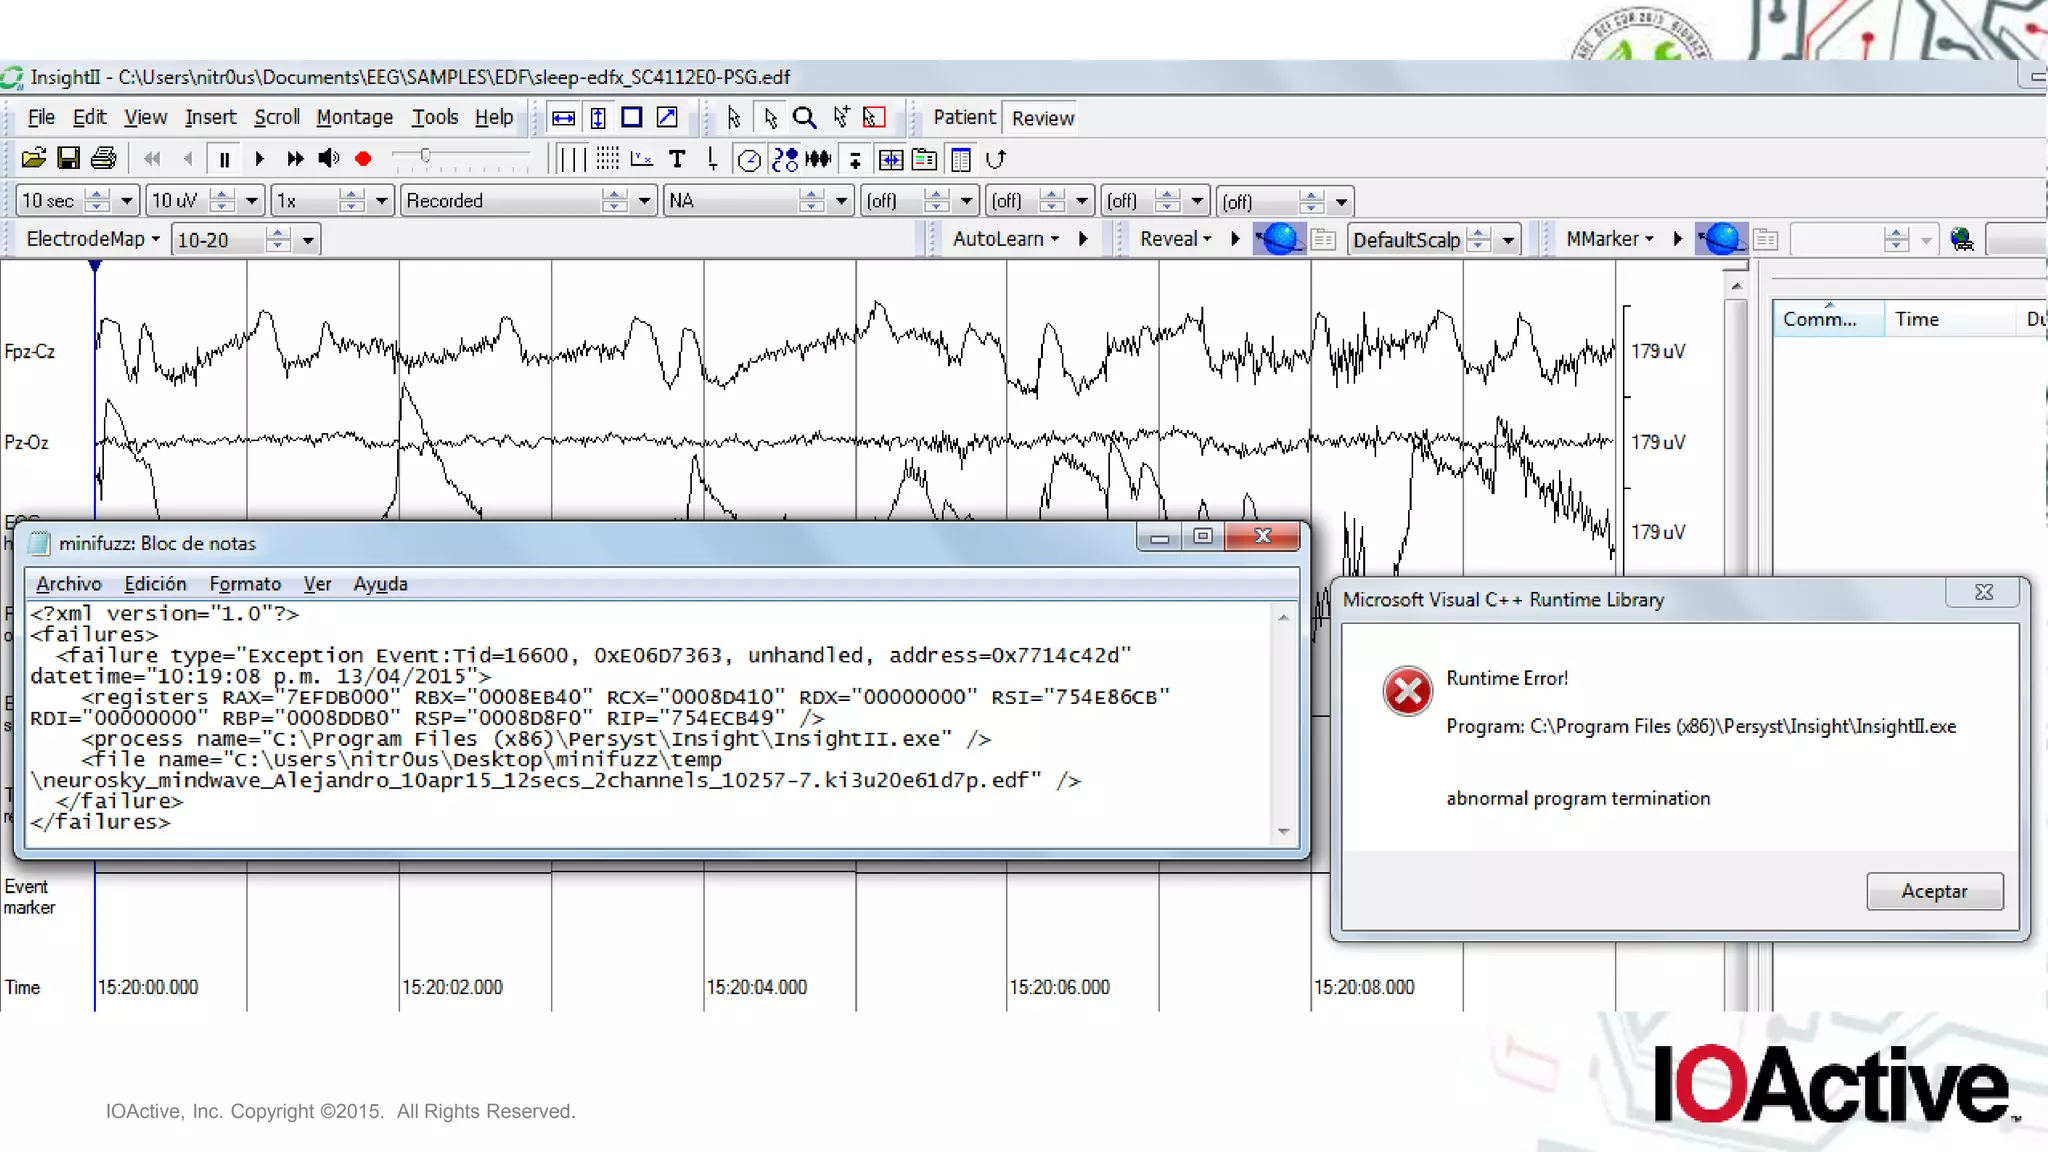Click the save disk icon
Screen dimensions: 2048x1152
68,158
